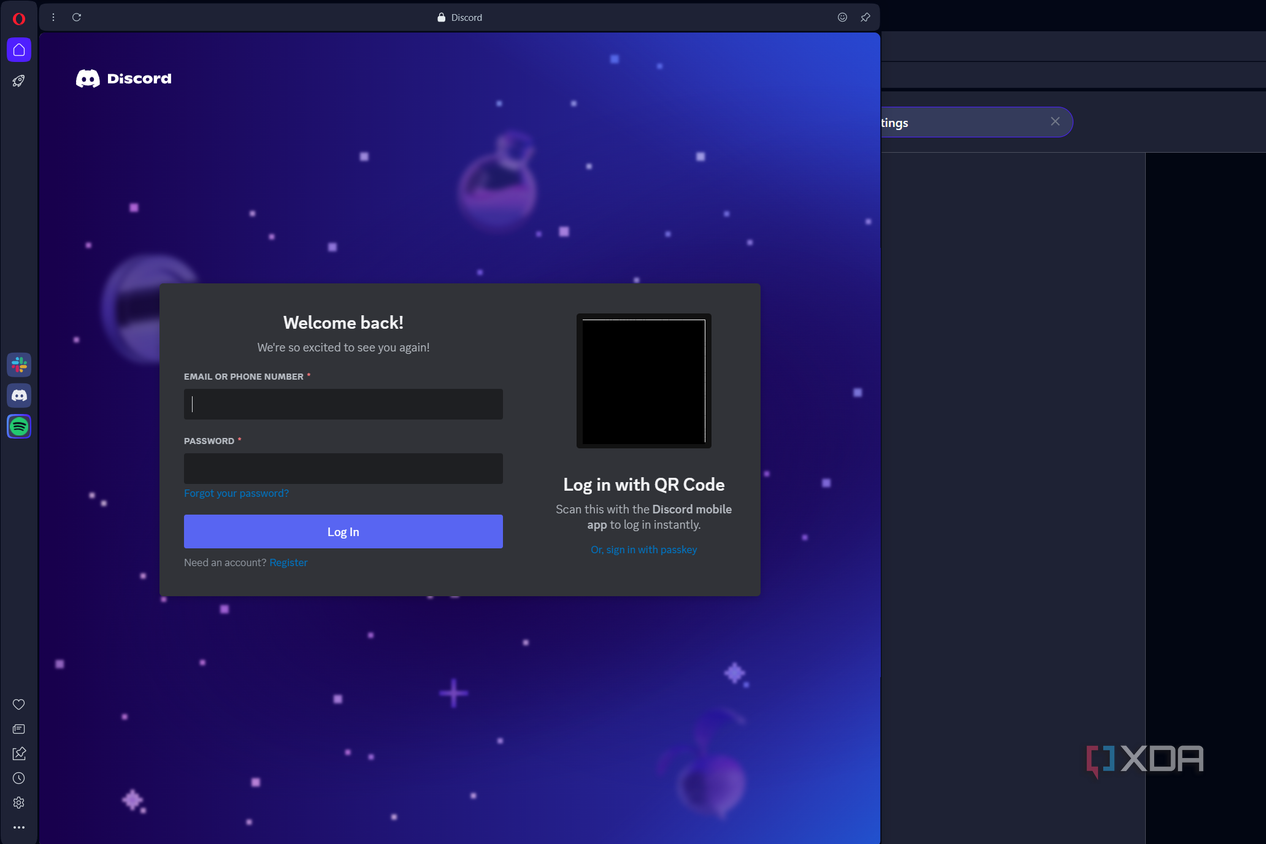Focus the Email or Phone Number field
This screenshot has height=844, width=1266.
pos(343,404)
